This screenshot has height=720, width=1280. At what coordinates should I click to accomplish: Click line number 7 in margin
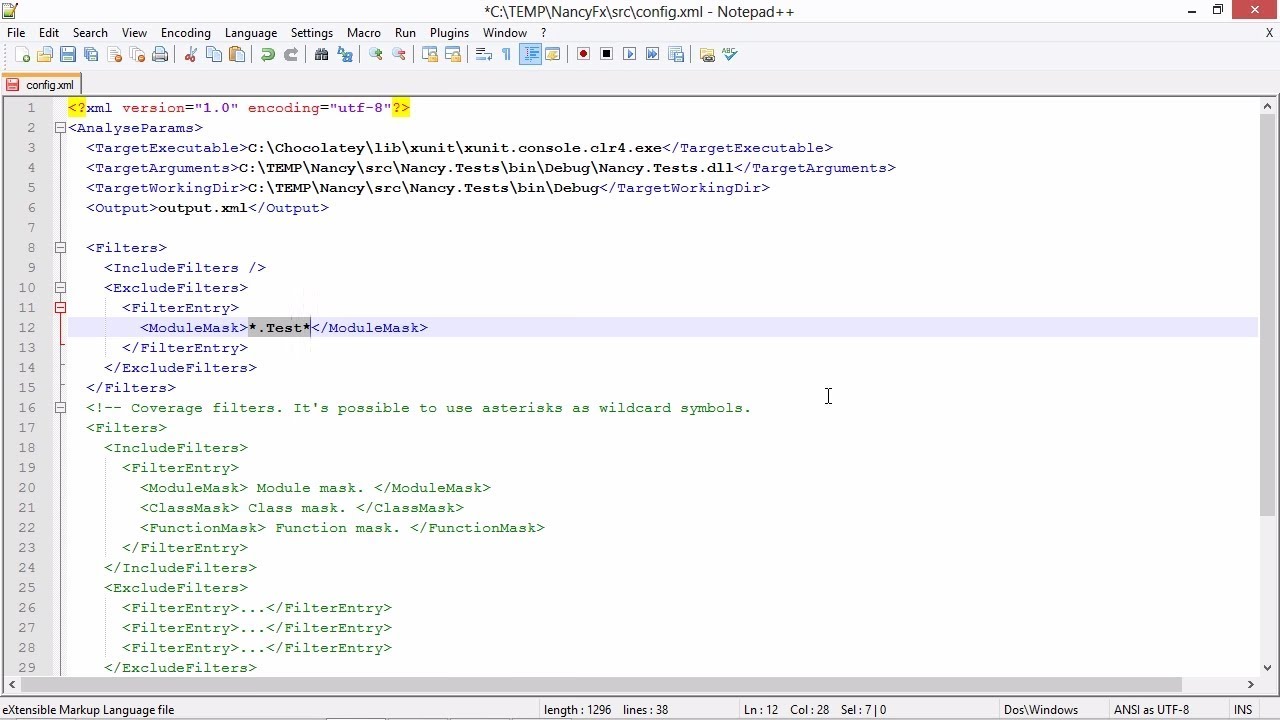click(31, 228)
